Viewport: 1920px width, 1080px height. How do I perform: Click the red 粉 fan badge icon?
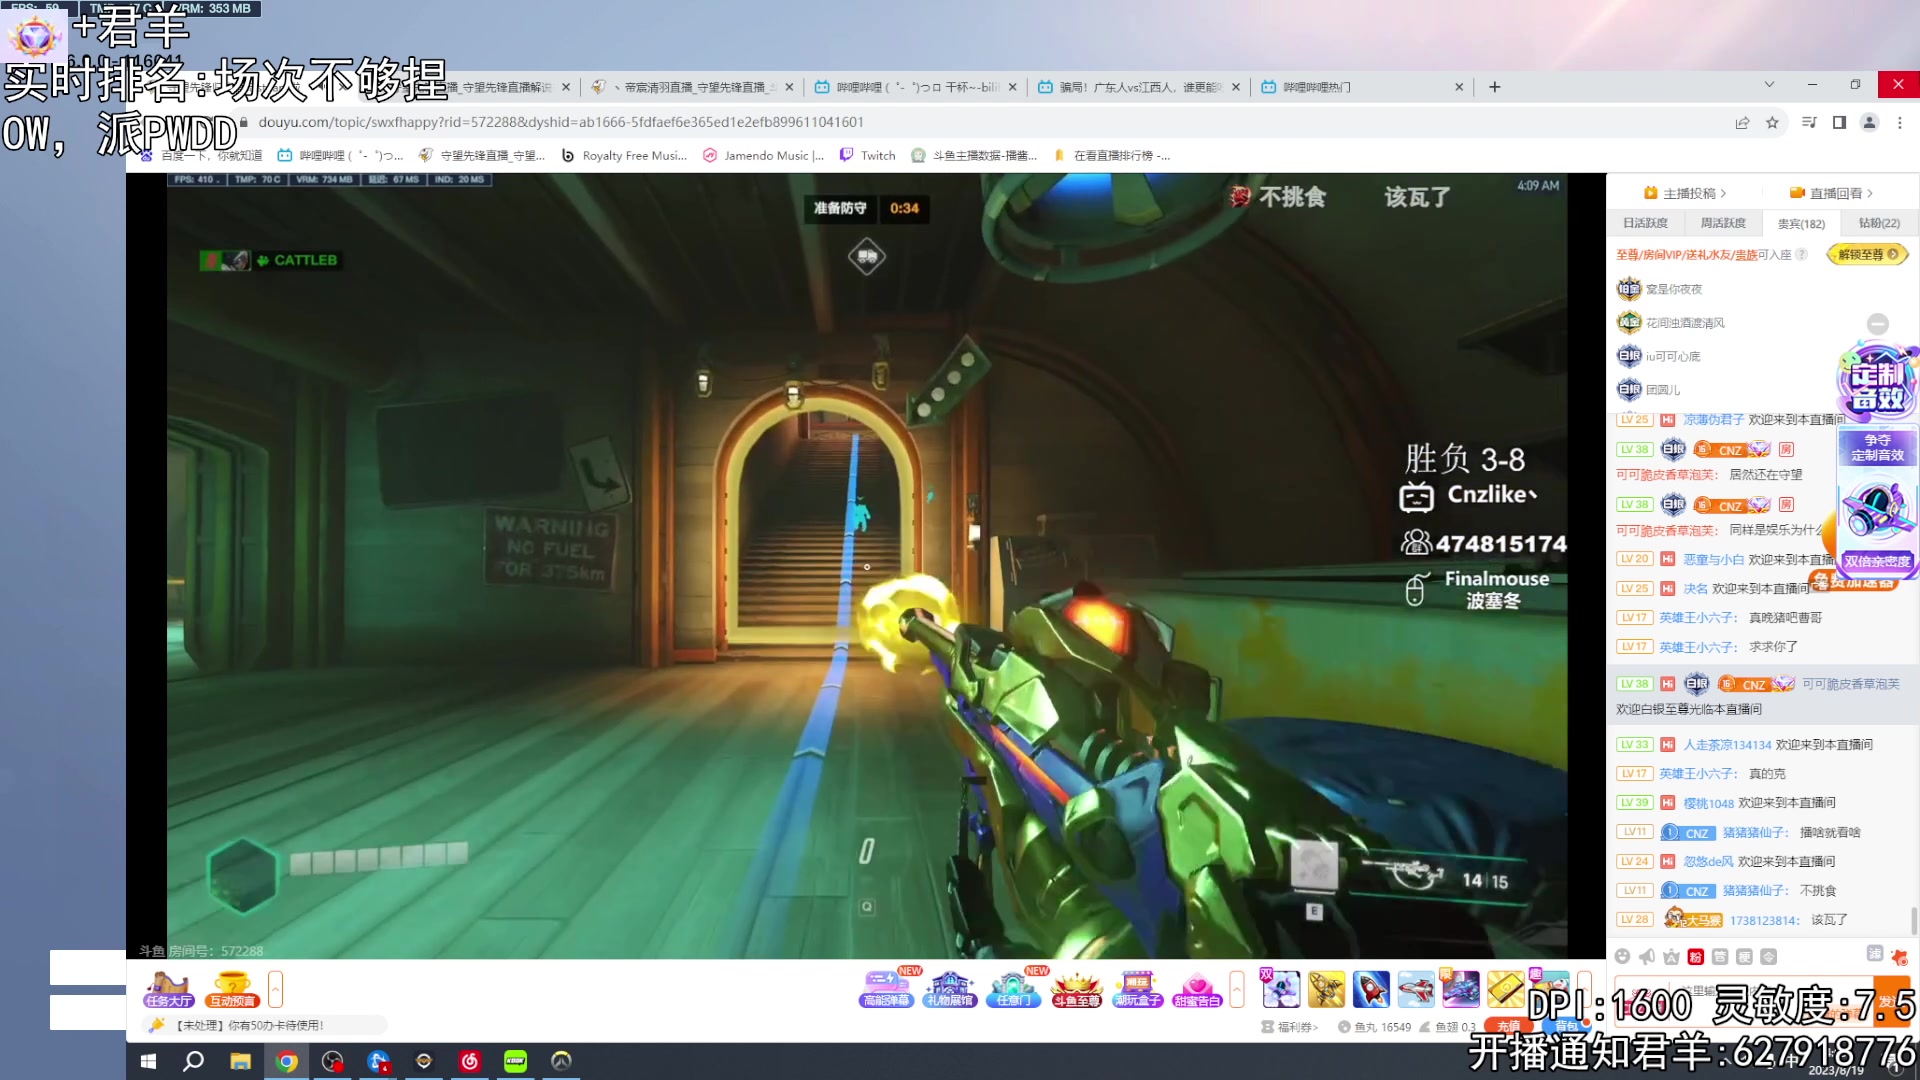coord(1696,957)
